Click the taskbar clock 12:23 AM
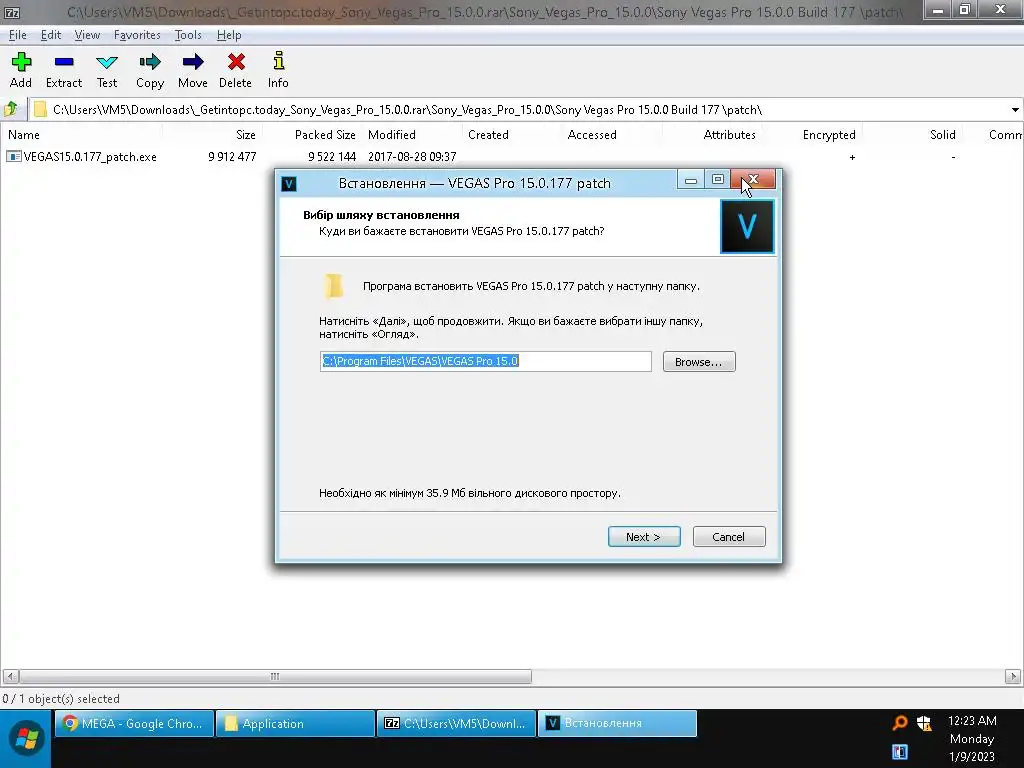1024x768 pixels. tap(972, 721)
